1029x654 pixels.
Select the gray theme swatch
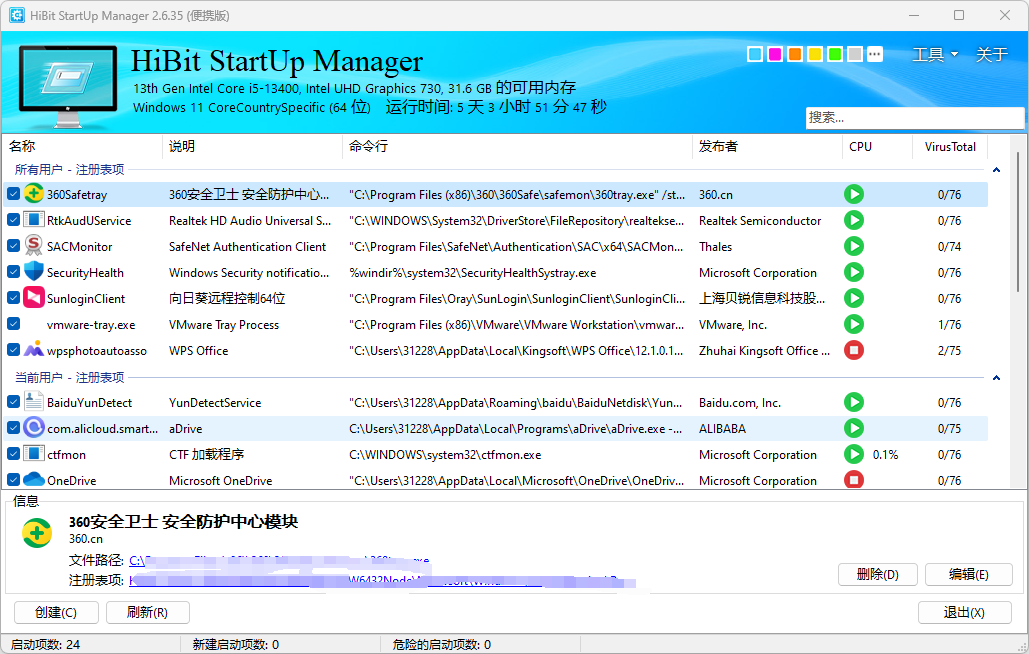point(854,54)
